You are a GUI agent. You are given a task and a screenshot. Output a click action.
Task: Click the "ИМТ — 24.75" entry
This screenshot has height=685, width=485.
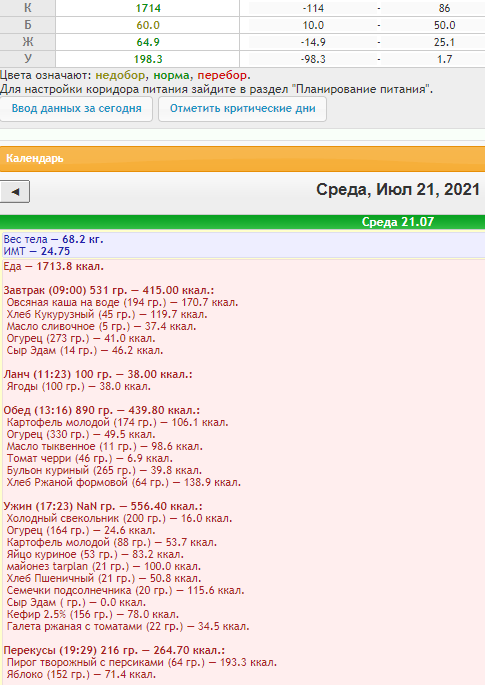[37, 251]
